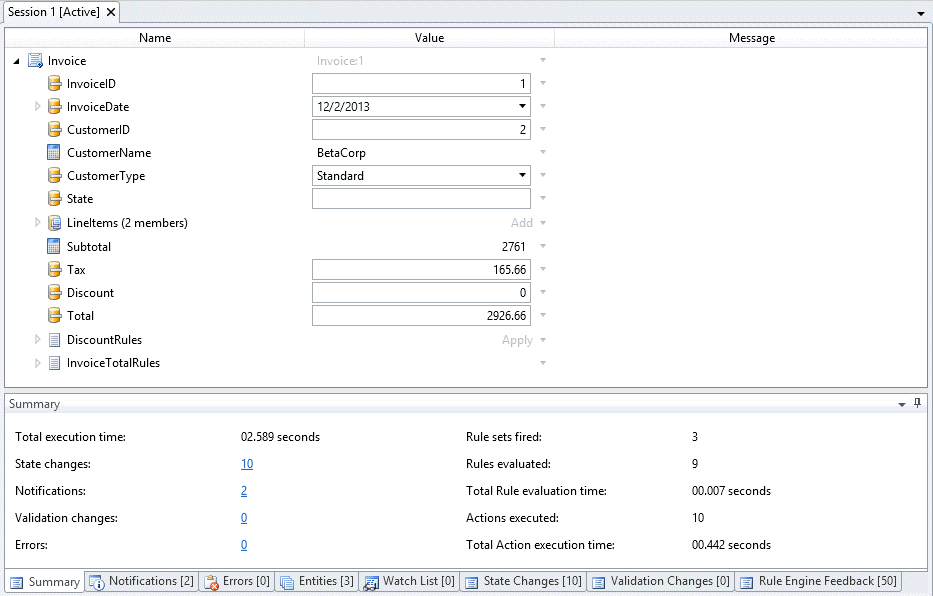
Task: Click the pin icon in Summary panel
Action: click(x=917, y=403)
